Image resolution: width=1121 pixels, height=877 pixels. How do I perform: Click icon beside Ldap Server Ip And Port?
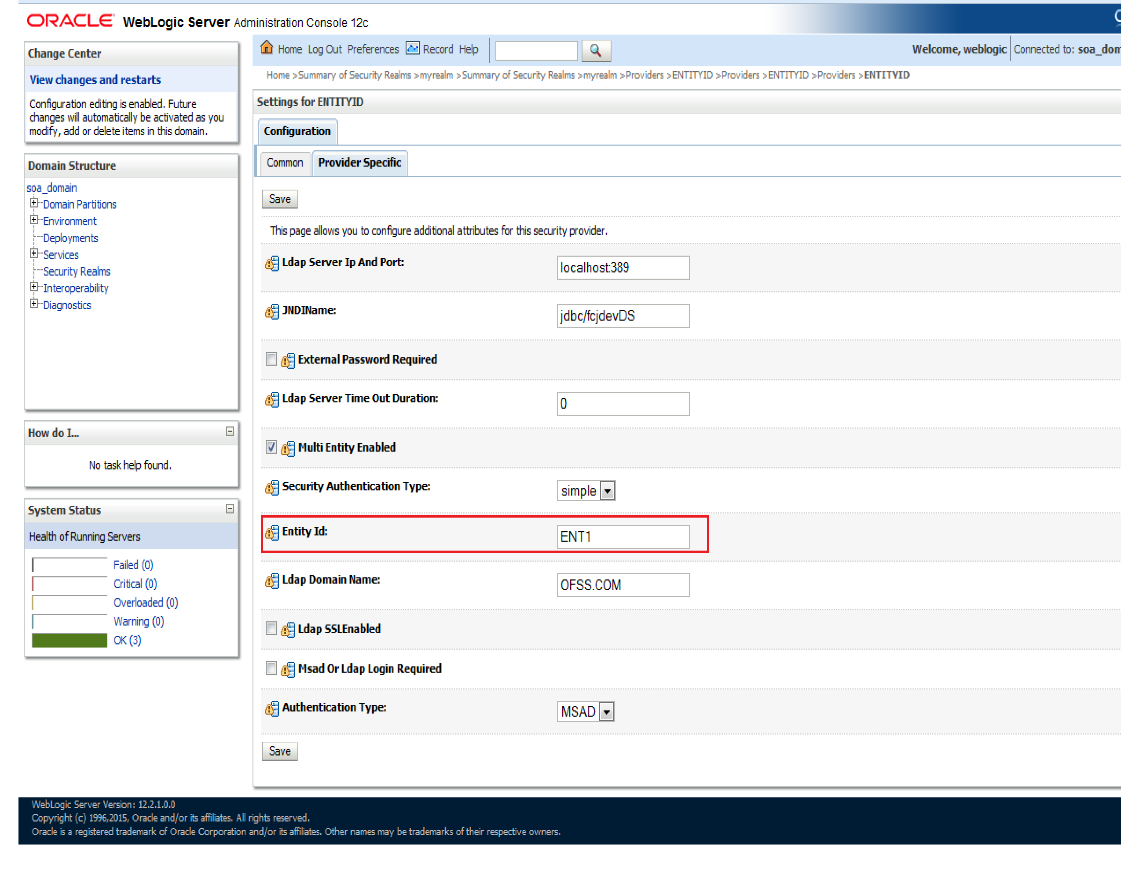coord(272,264)
